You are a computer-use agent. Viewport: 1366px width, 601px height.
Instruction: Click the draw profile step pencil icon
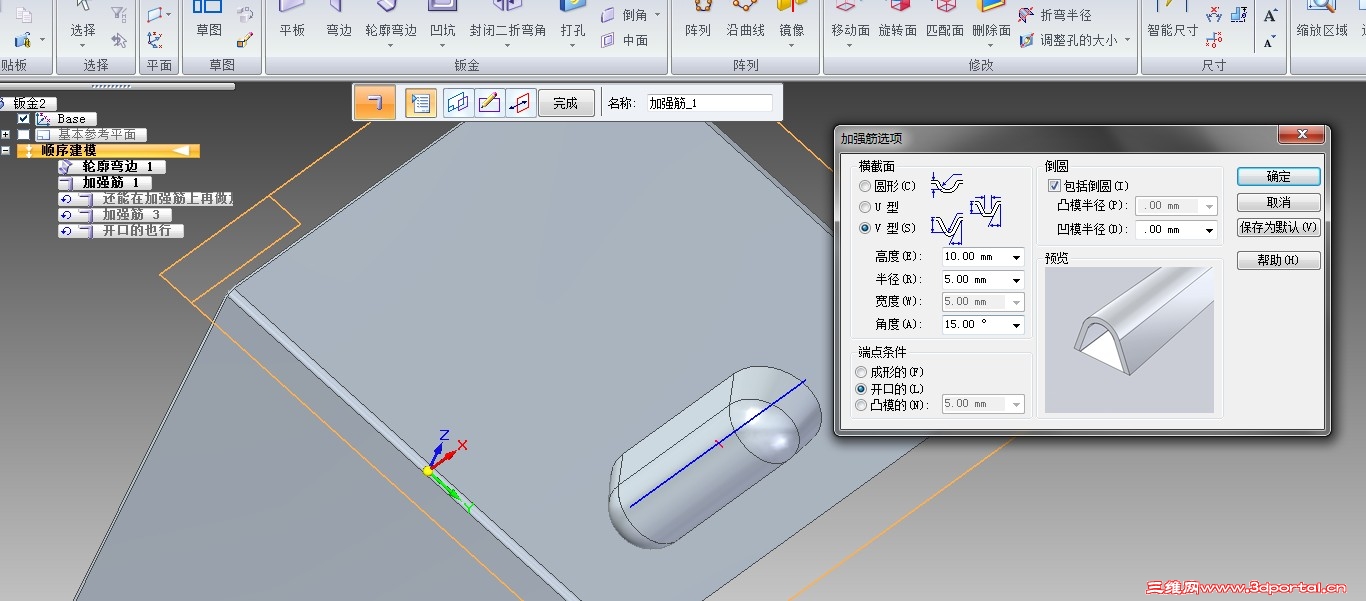(490, 103)
